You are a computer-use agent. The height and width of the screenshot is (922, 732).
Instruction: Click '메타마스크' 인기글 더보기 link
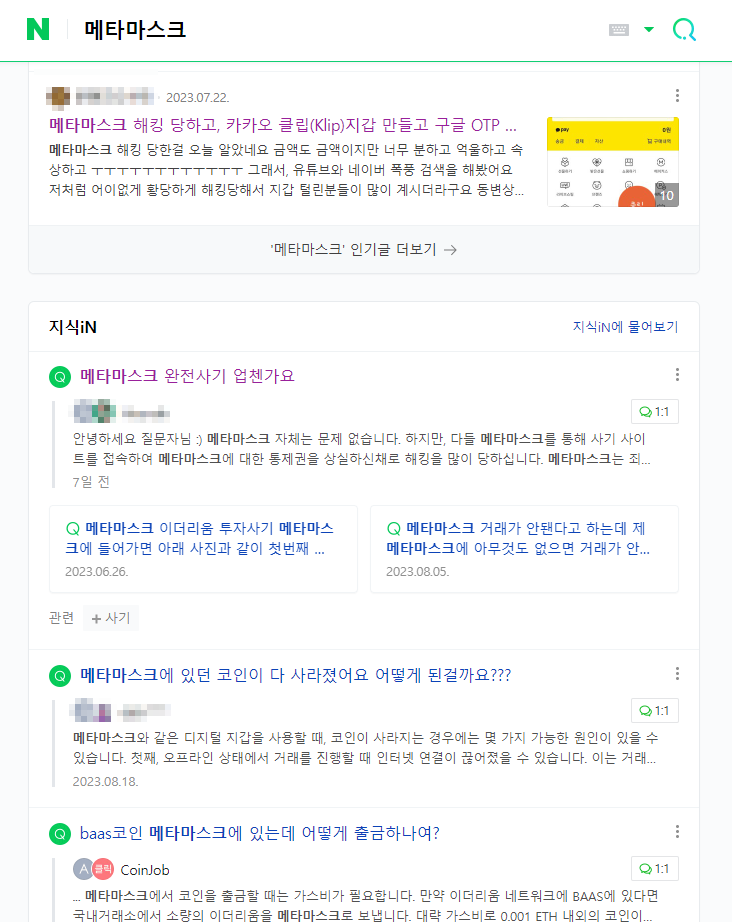[x=364, y=250]
